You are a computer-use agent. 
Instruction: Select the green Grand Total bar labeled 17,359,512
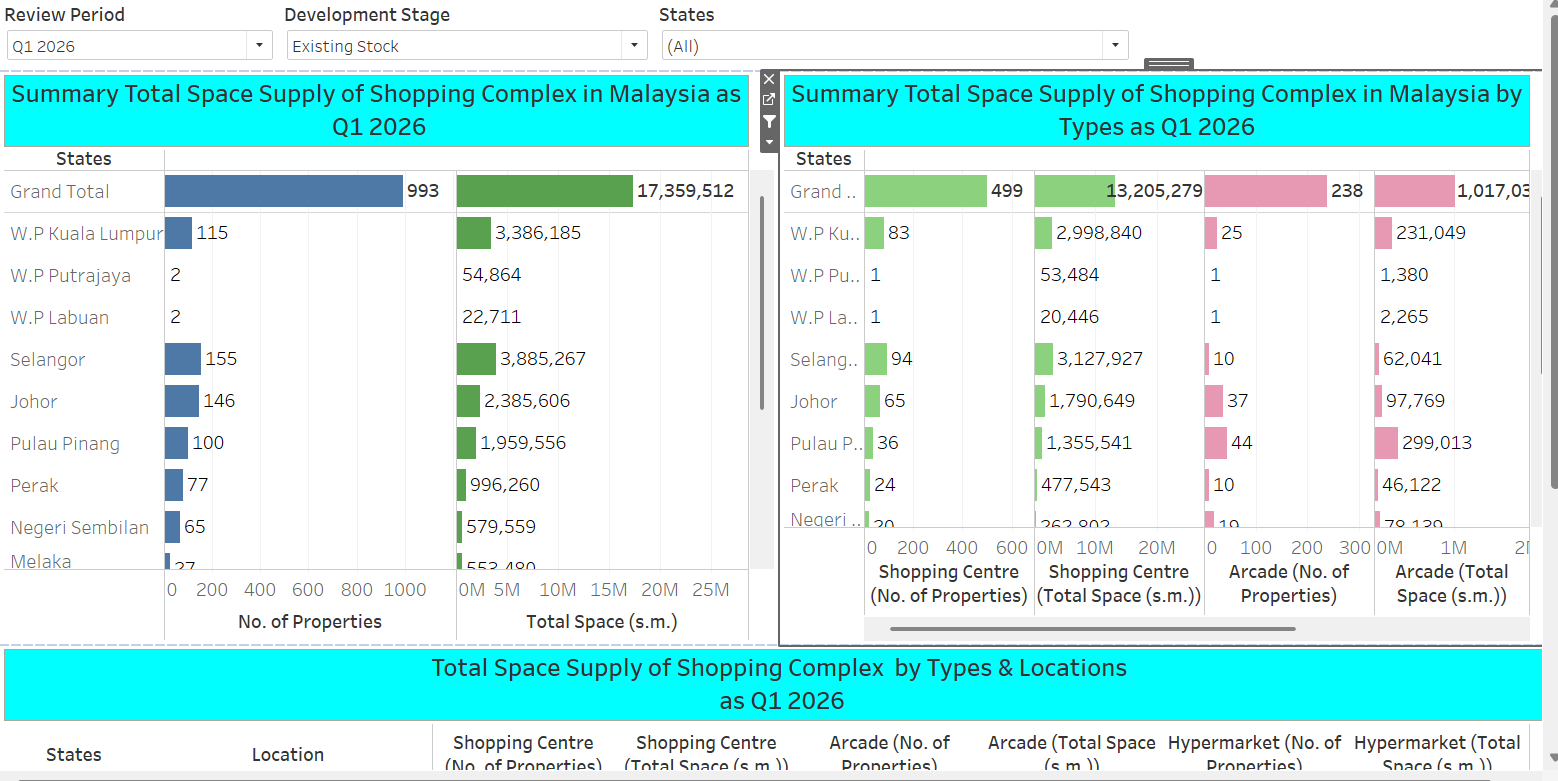coord(545,191)
